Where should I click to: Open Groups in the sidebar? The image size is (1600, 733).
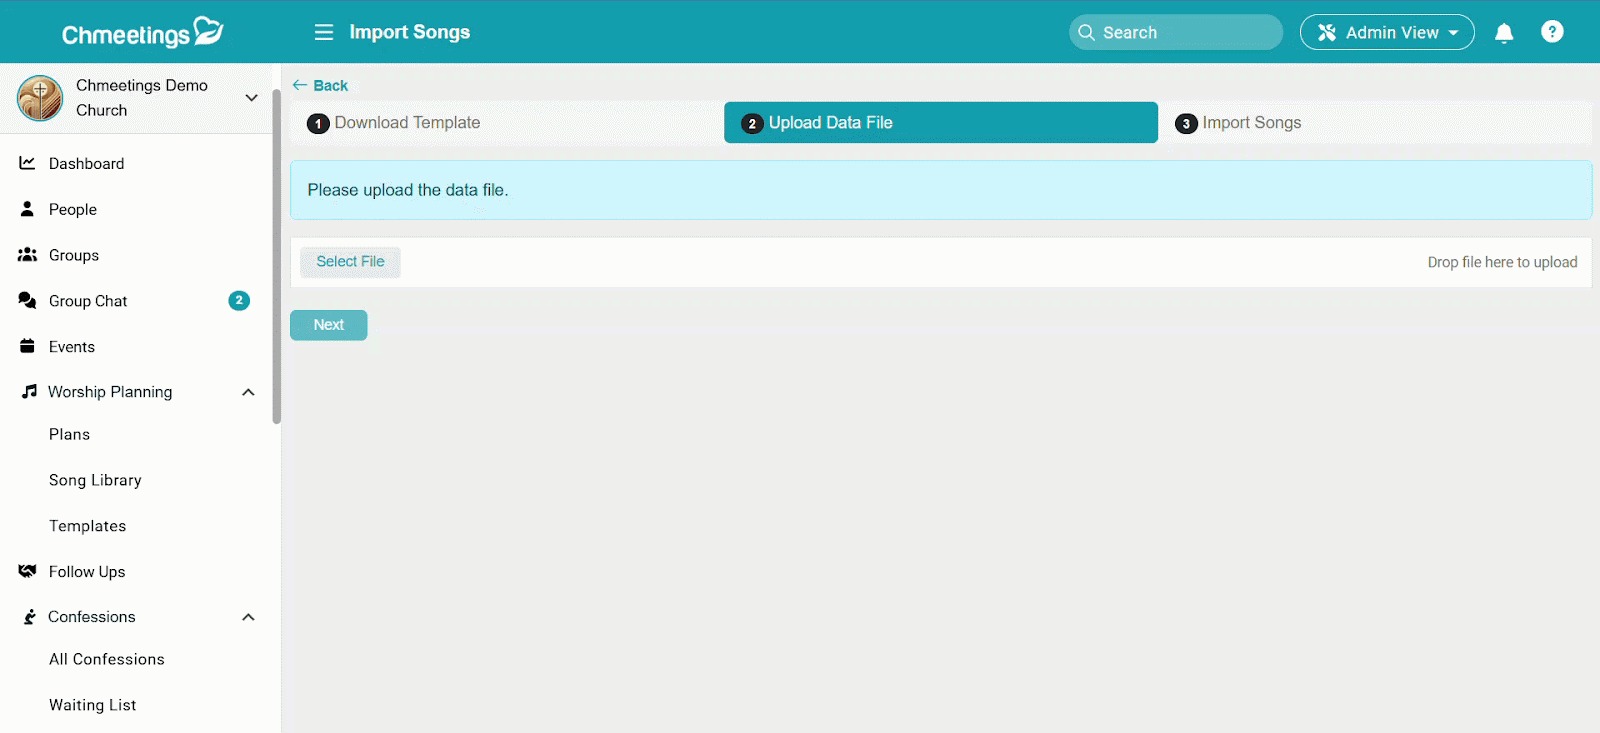pyautogui.click(x=73, y=255)
